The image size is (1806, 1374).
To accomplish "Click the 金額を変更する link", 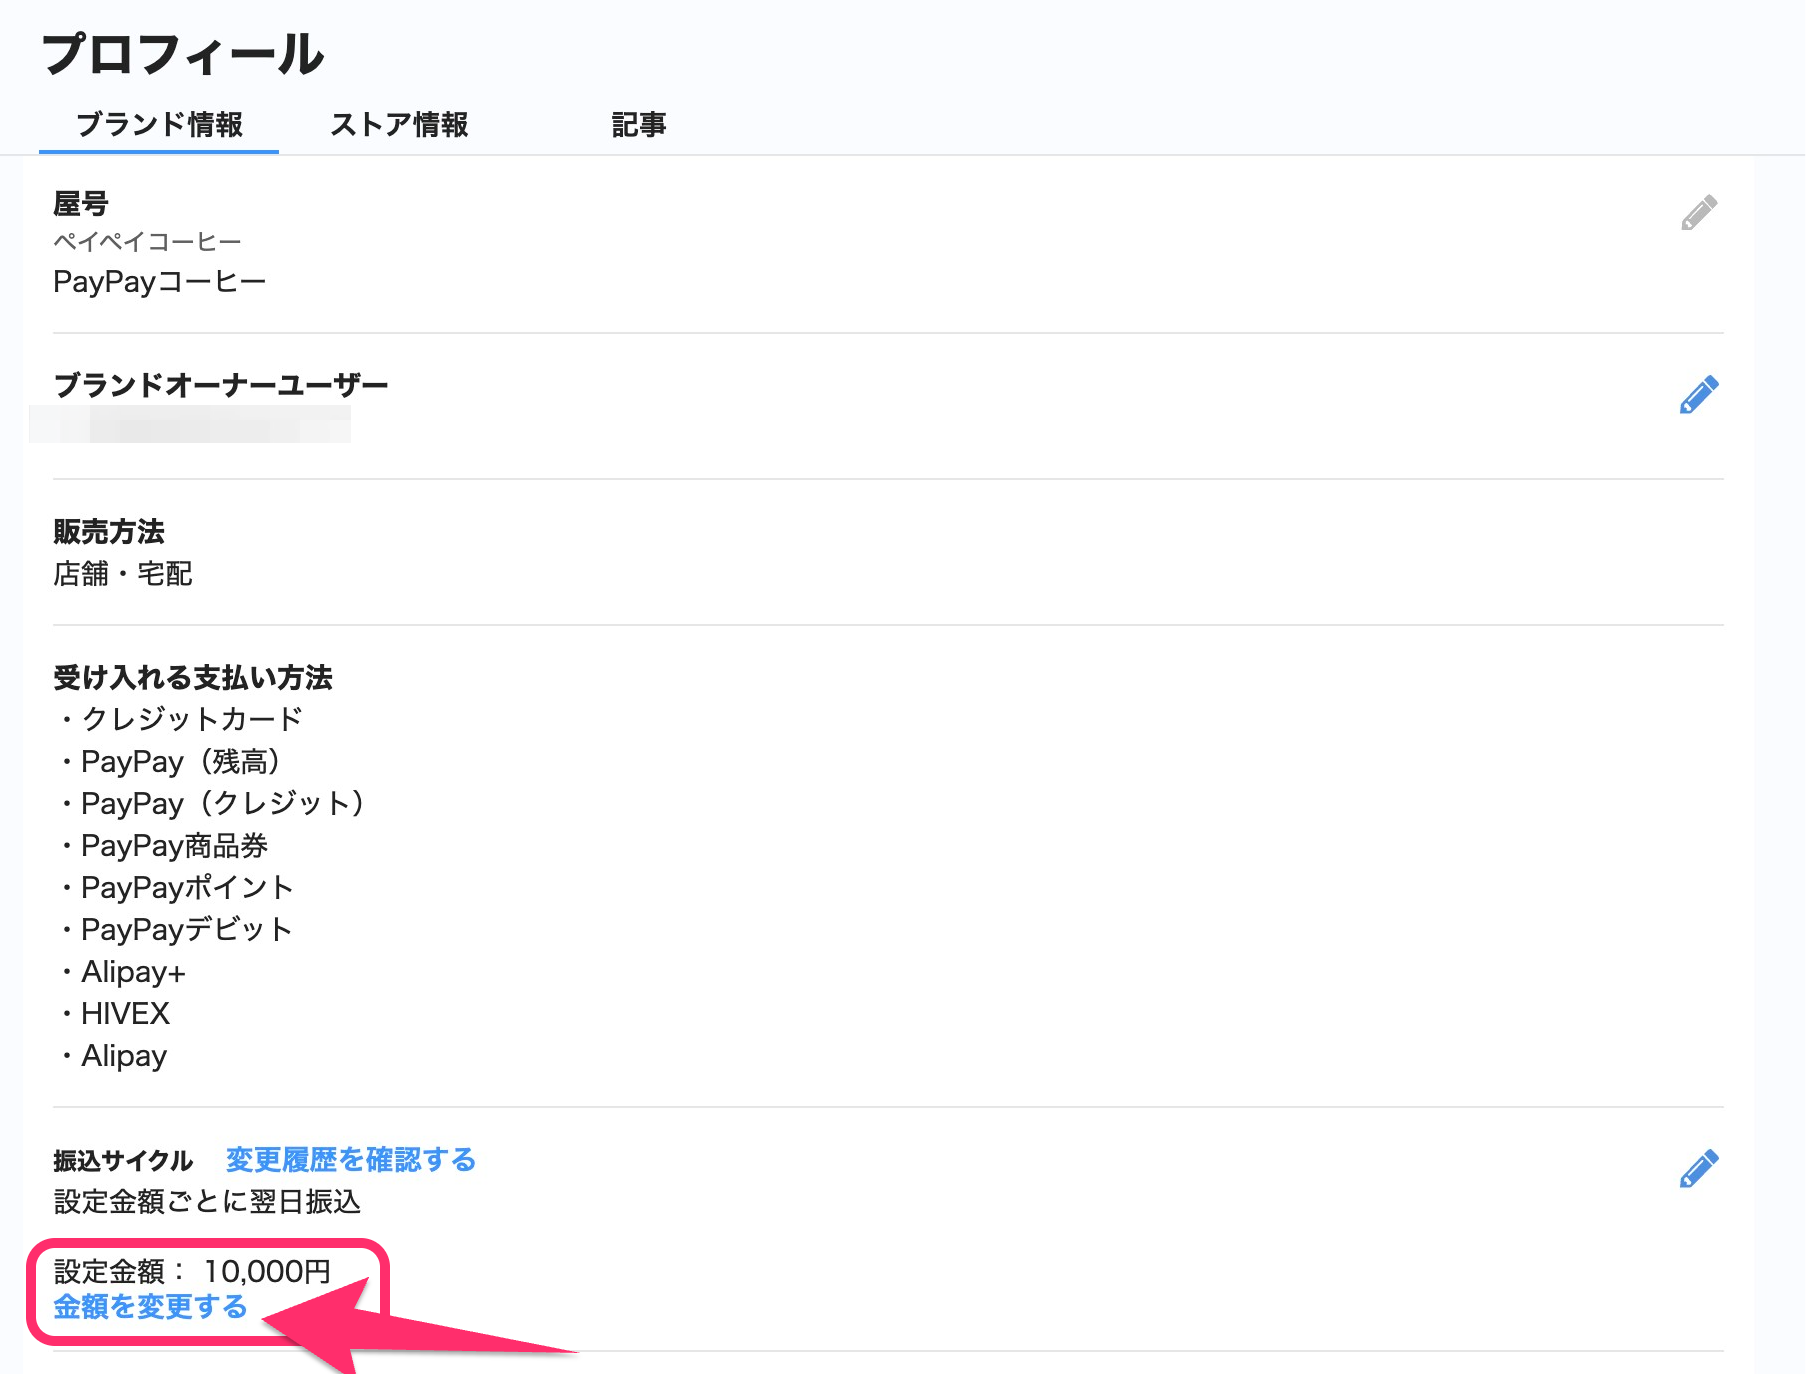I will (150, 1307).
